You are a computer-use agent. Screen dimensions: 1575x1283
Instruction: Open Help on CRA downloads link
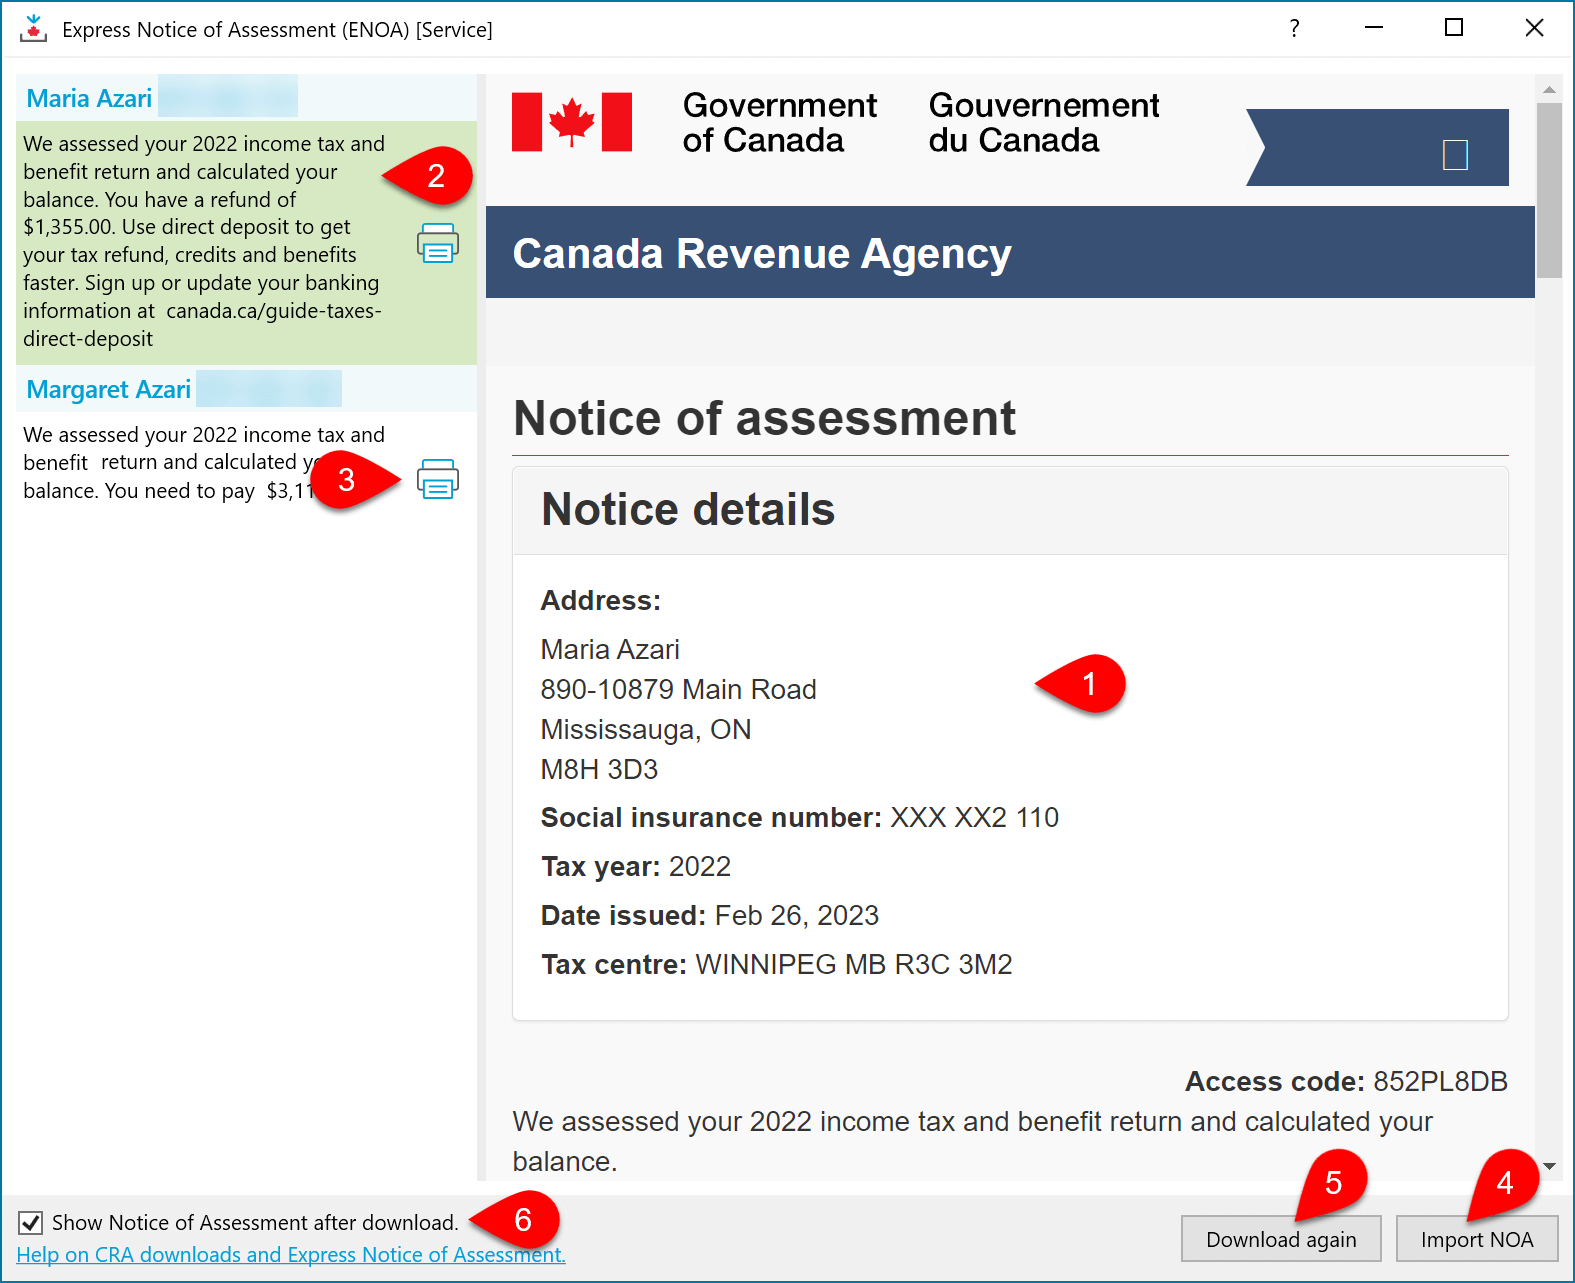pos(291,1254)
